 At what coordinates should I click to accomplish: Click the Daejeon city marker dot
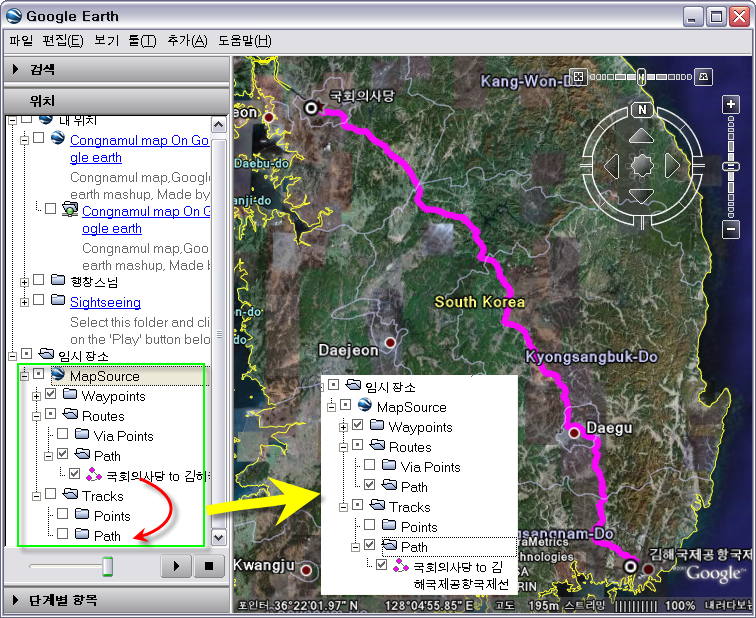(390, 343)
